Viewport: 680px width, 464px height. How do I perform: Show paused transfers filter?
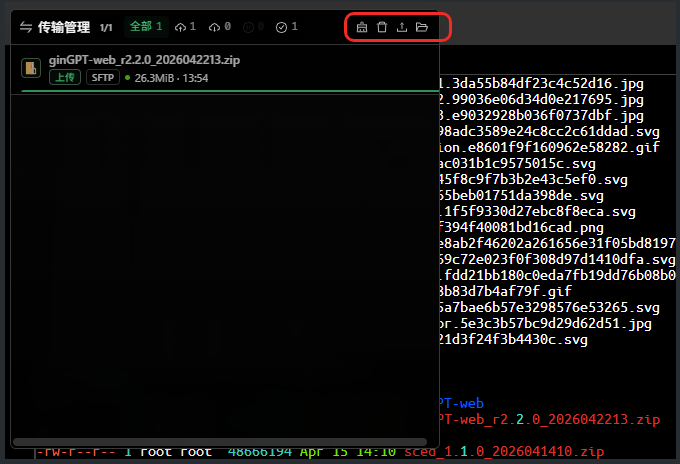pos(255,27)
